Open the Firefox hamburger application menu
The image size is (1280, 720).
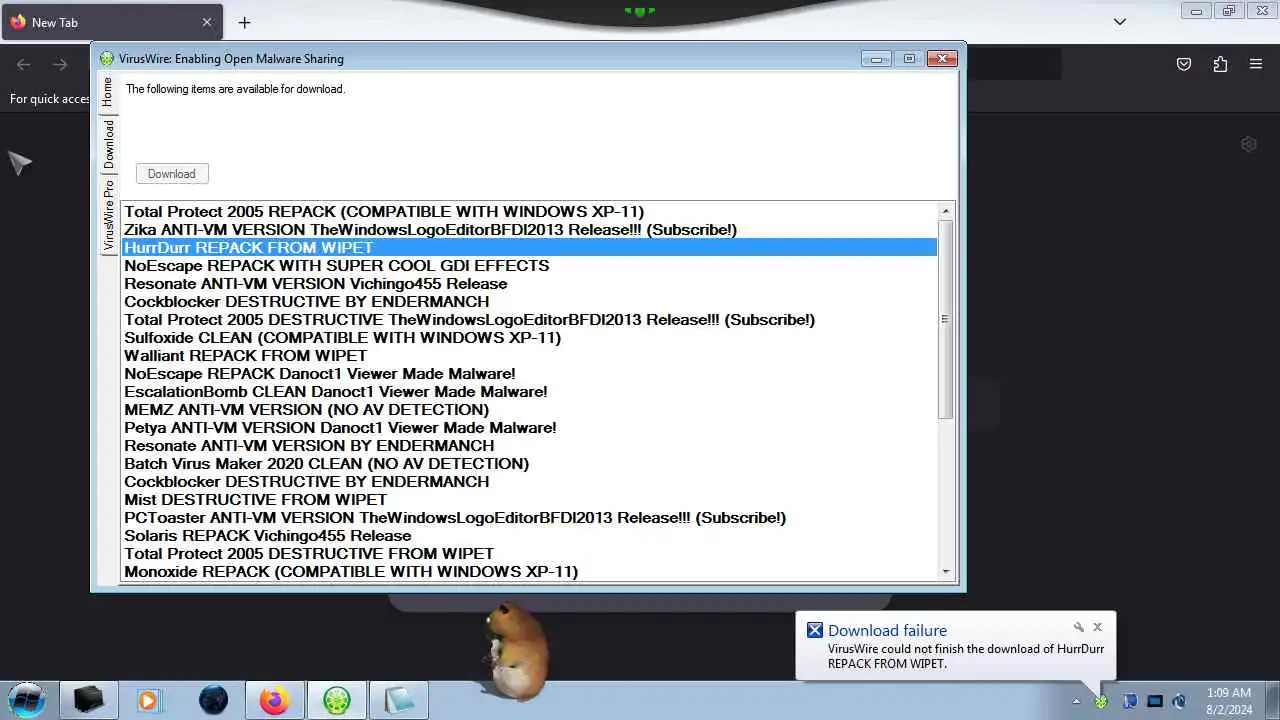pos(1256,64)
